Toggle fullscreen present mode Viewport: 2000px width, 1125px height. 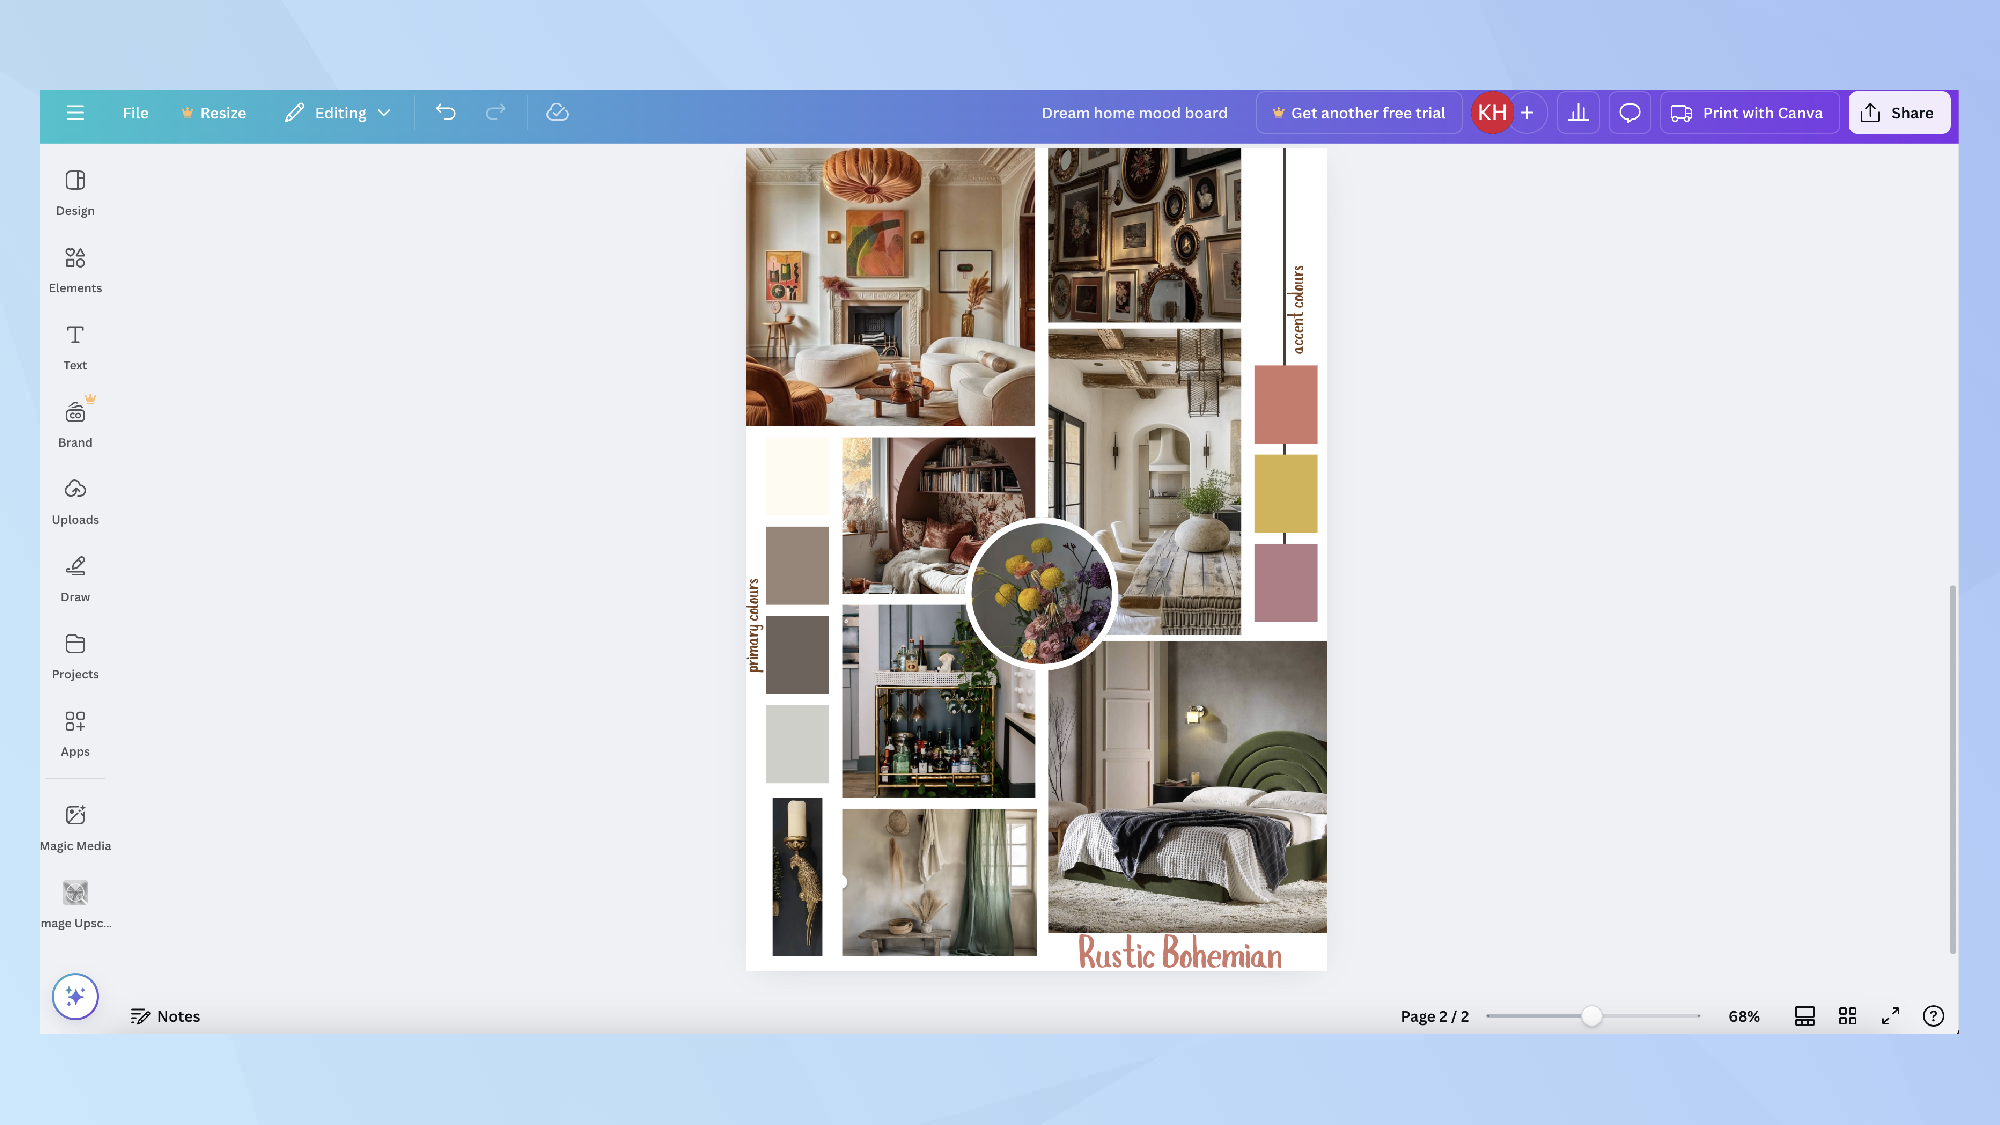(1890, 1016)
